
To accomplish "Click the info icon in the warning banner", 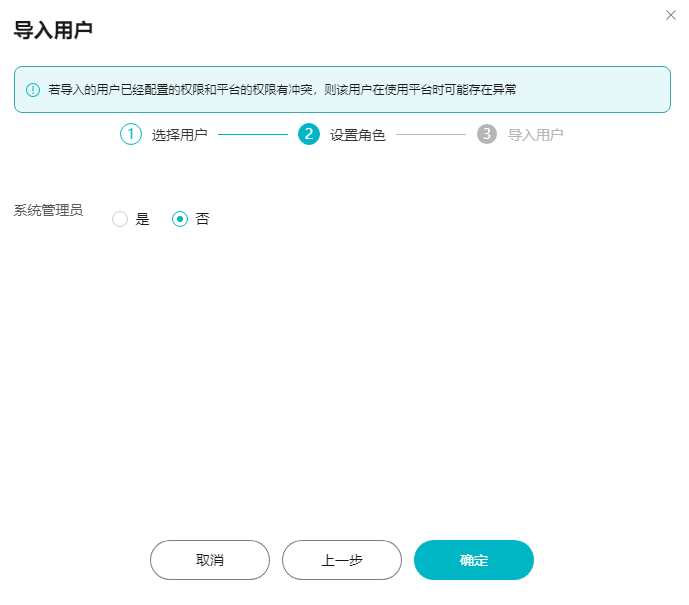I will (33, 90).
